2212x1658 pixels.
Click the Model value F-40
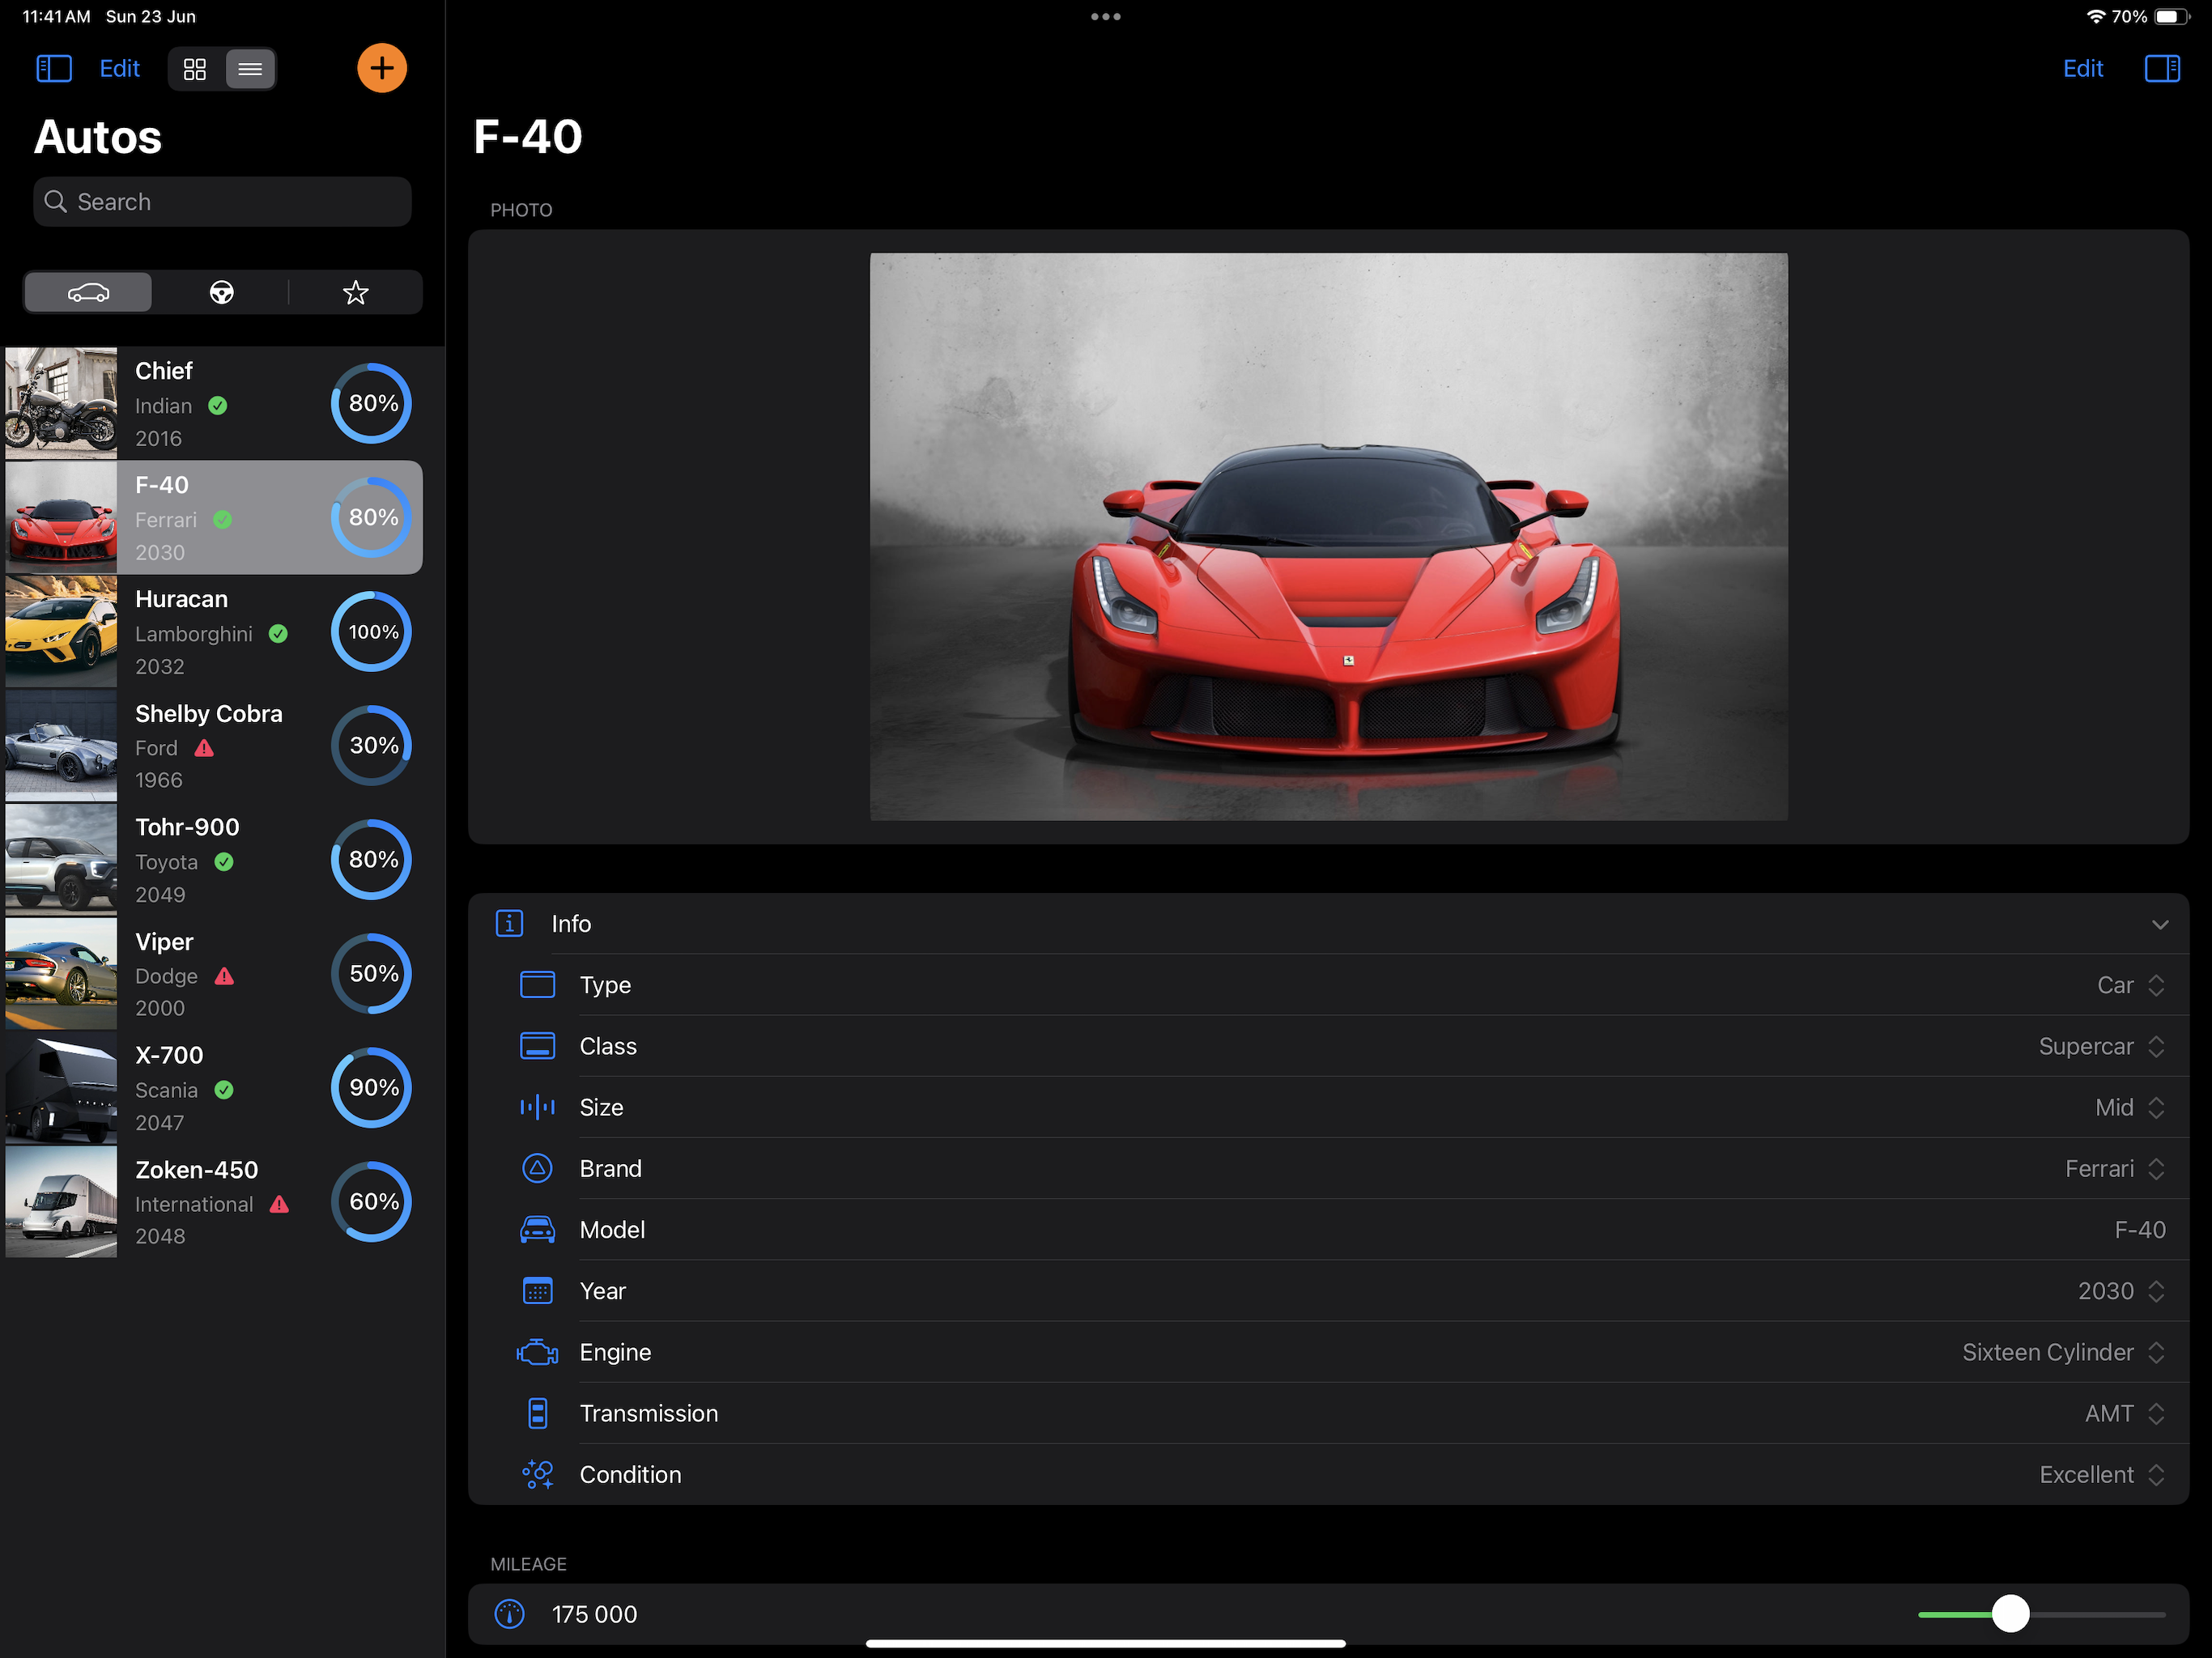tap(2139, 1230)
